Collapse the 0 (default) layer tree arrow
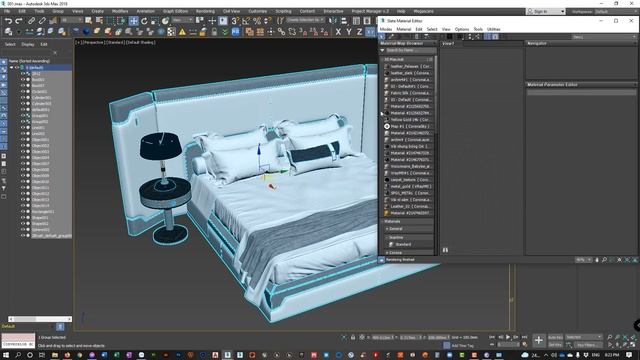Screen dimensions: 640x360 click(x=11, y=68)
